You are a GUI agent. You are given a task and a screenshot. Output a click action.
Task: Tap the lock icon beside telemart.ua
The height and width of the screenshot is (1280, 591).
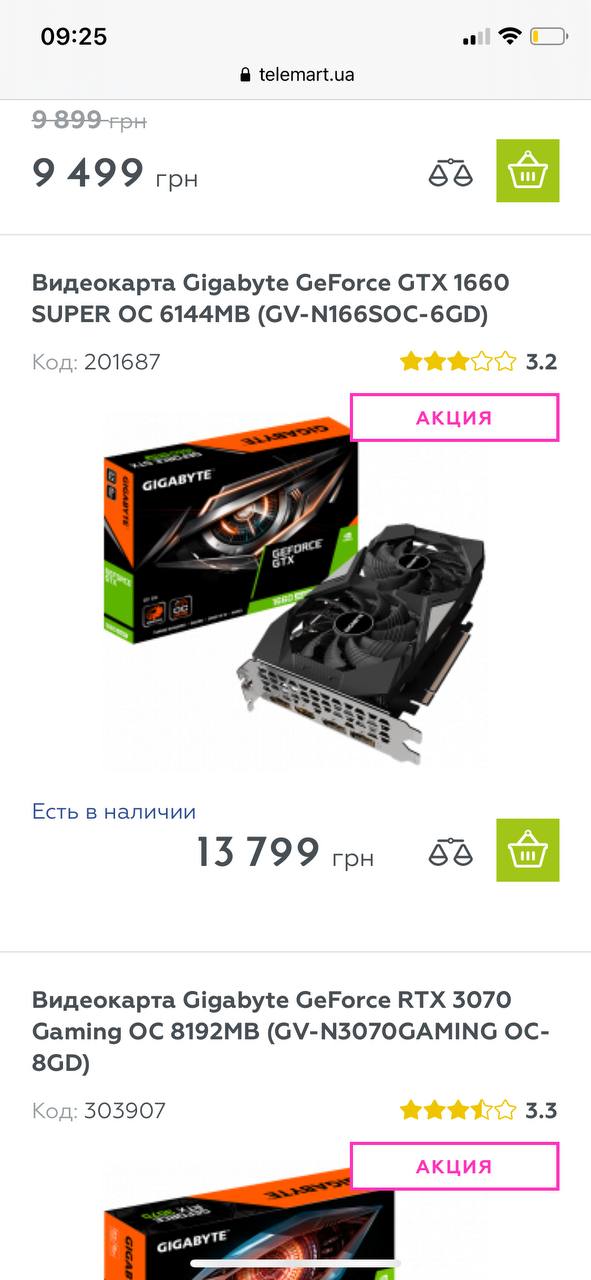point(245,75)
